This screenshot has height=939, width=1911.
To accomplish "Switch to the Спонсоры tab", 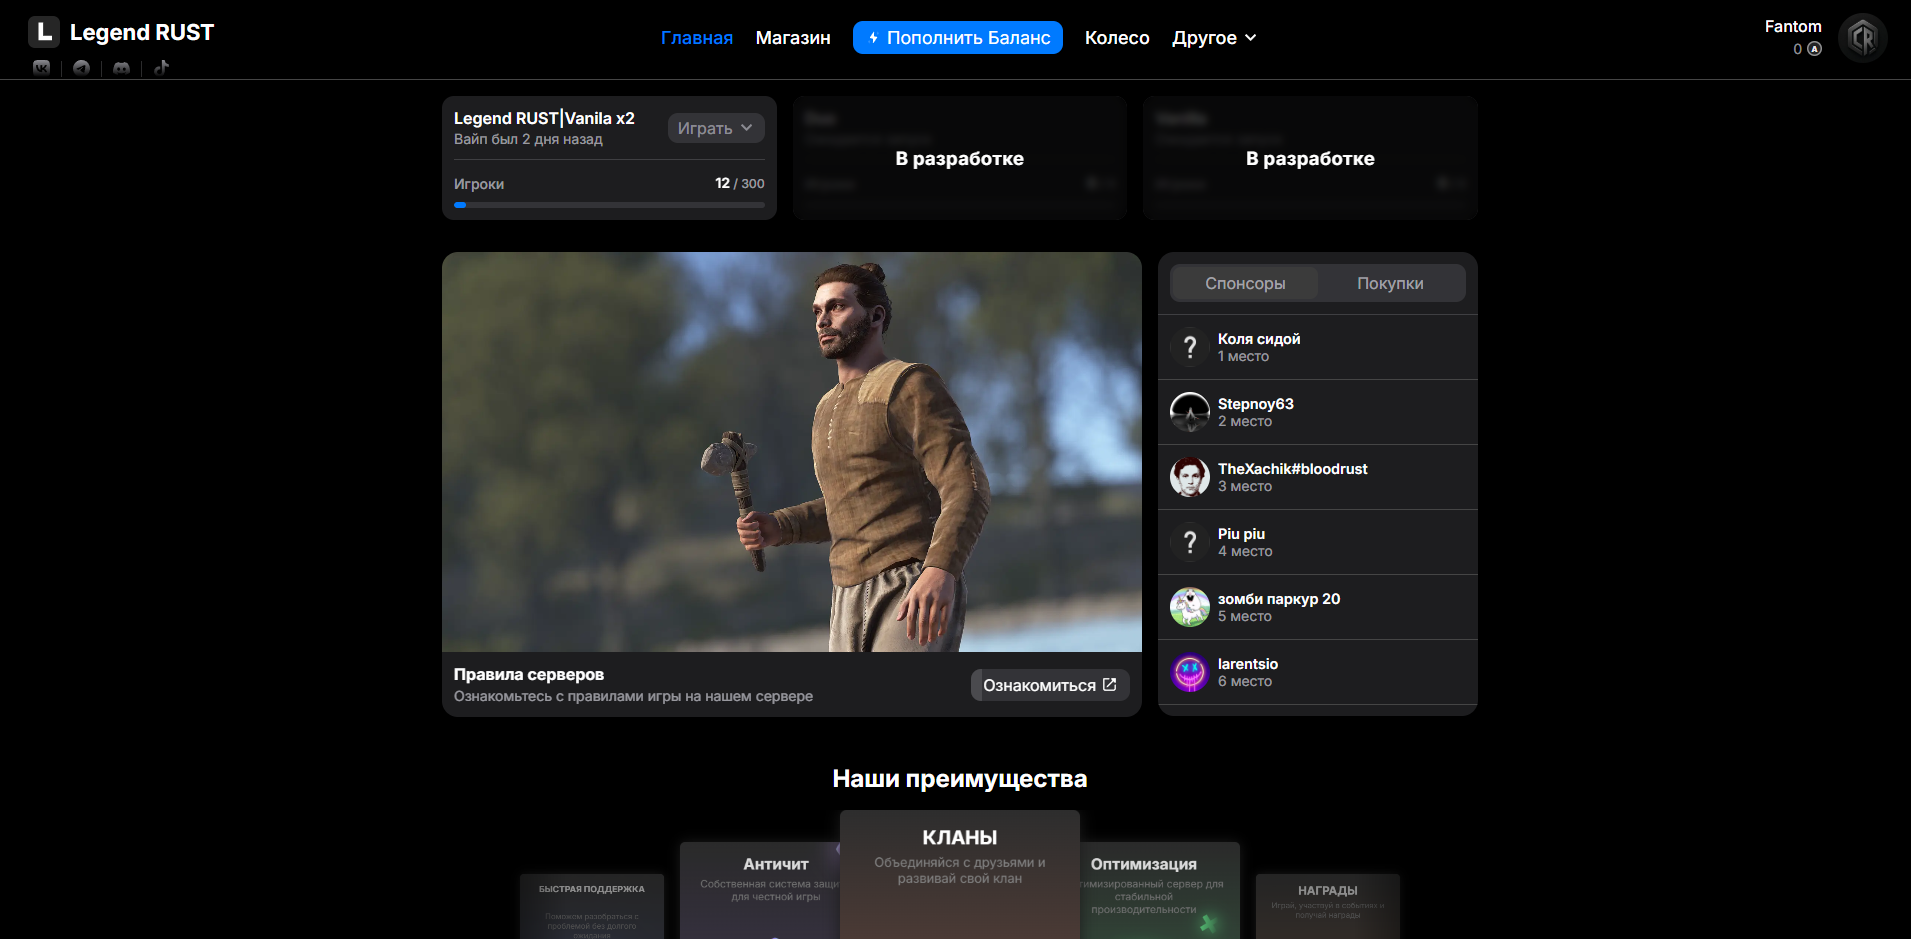I will click(1245, 283).
